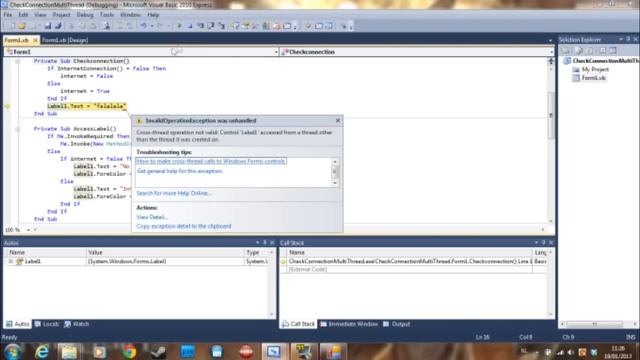The height and width of the screenshot is (360, 640).
Task: Collapse the AccessLabel sub outline
Action: pyautogui.click(x=17, y=129)
